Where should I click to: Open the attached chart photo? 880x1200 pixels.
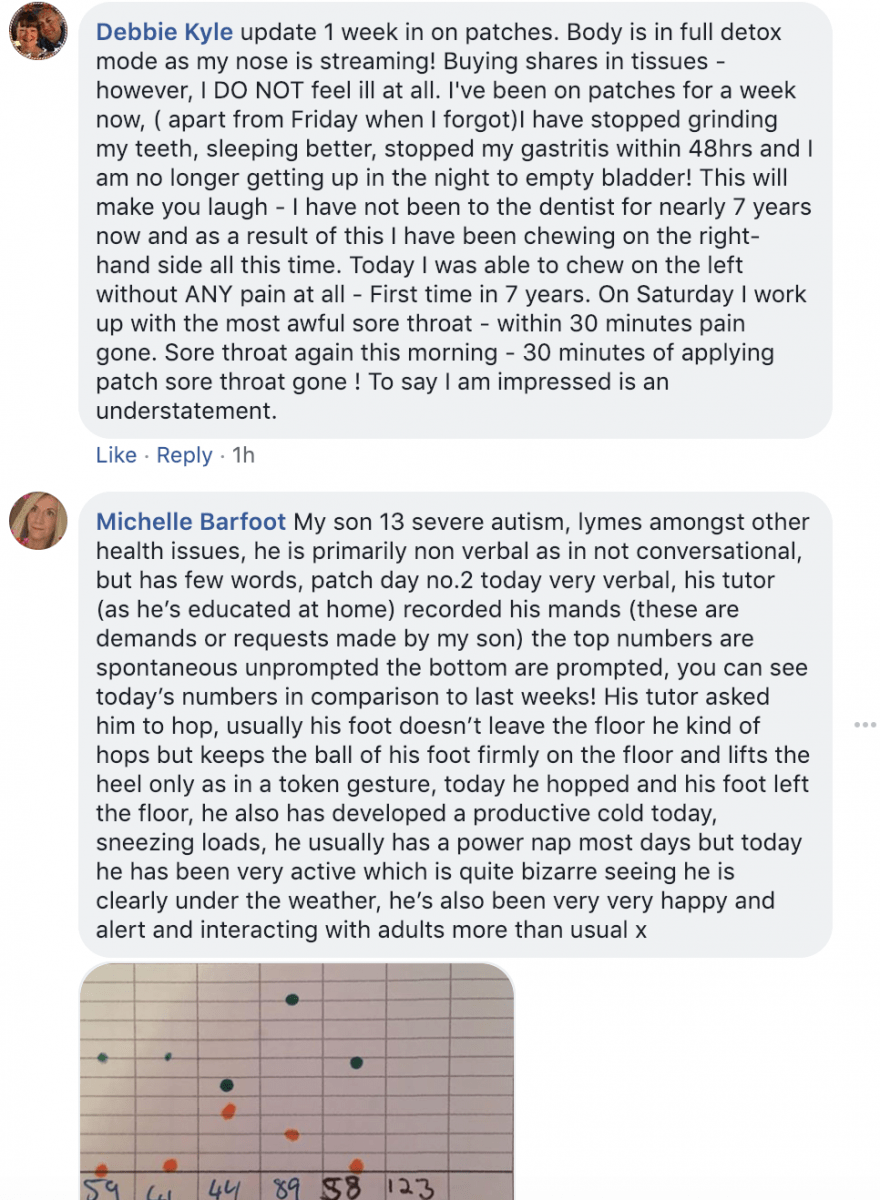click(x=296, y=1080)
